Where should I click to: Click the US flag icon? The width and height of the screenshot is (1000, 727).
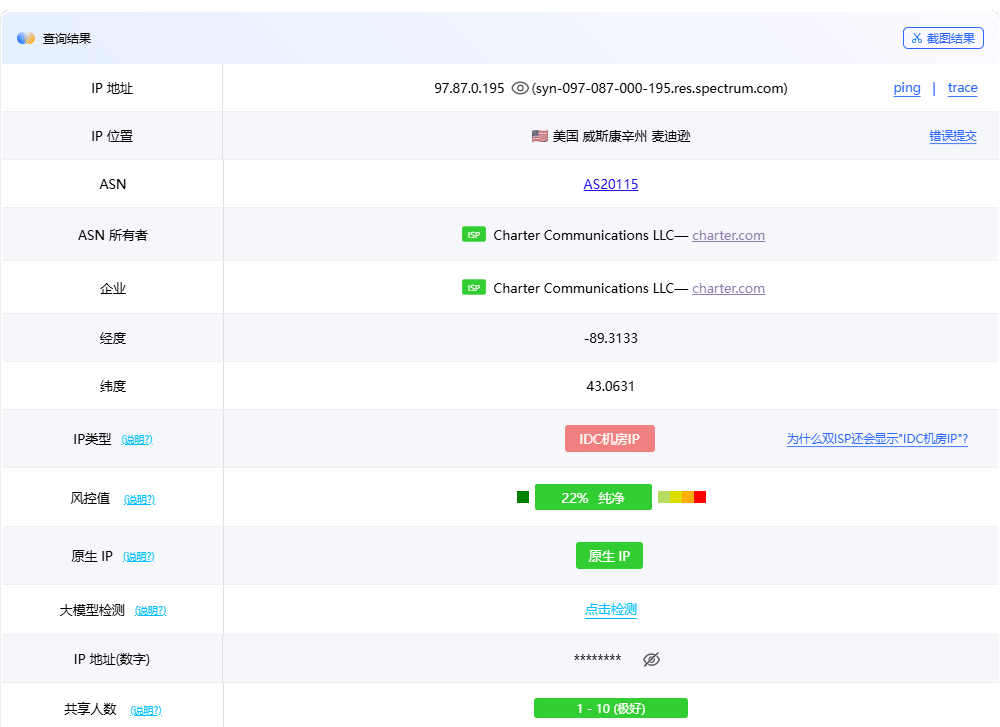pyautogui.click(x=539, y=136)
